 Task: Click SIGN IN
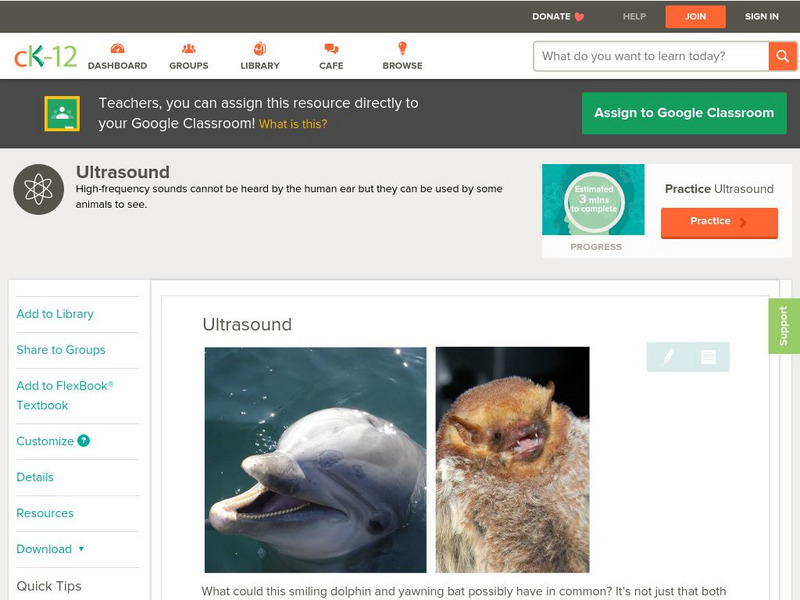coord(762,16)
